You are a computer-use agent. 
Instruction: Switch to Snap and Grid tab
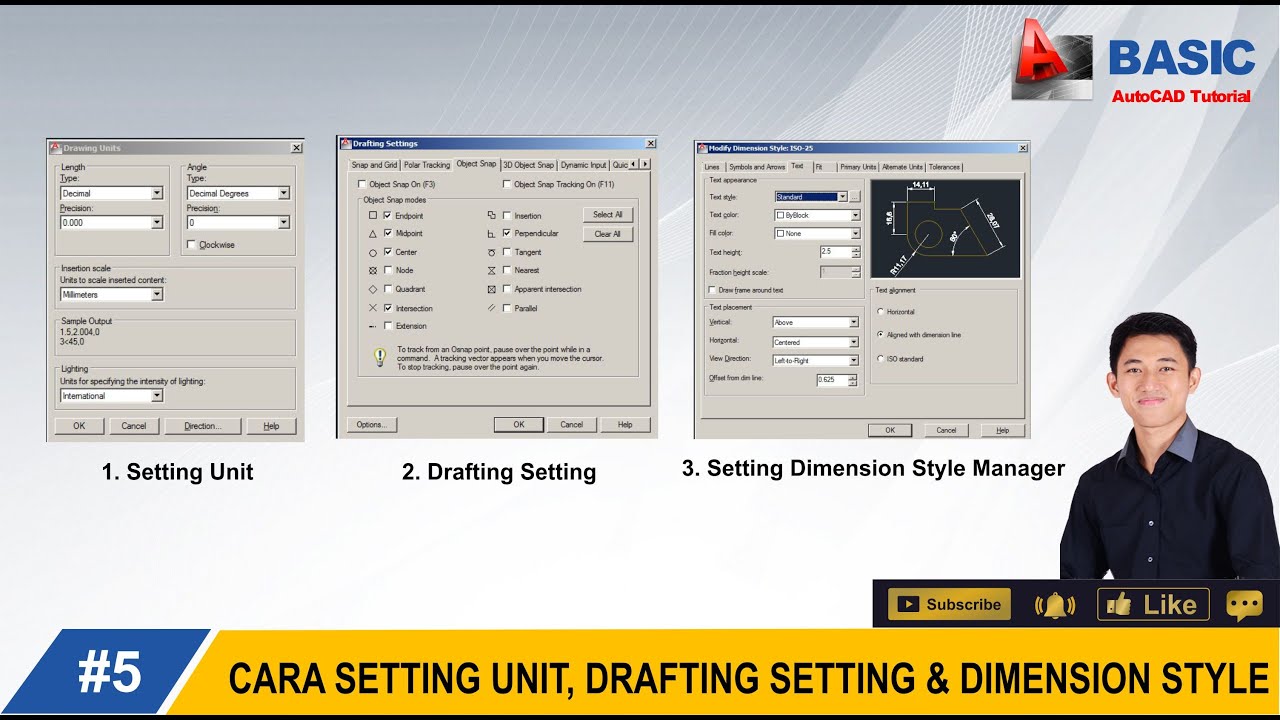[374, 165]
